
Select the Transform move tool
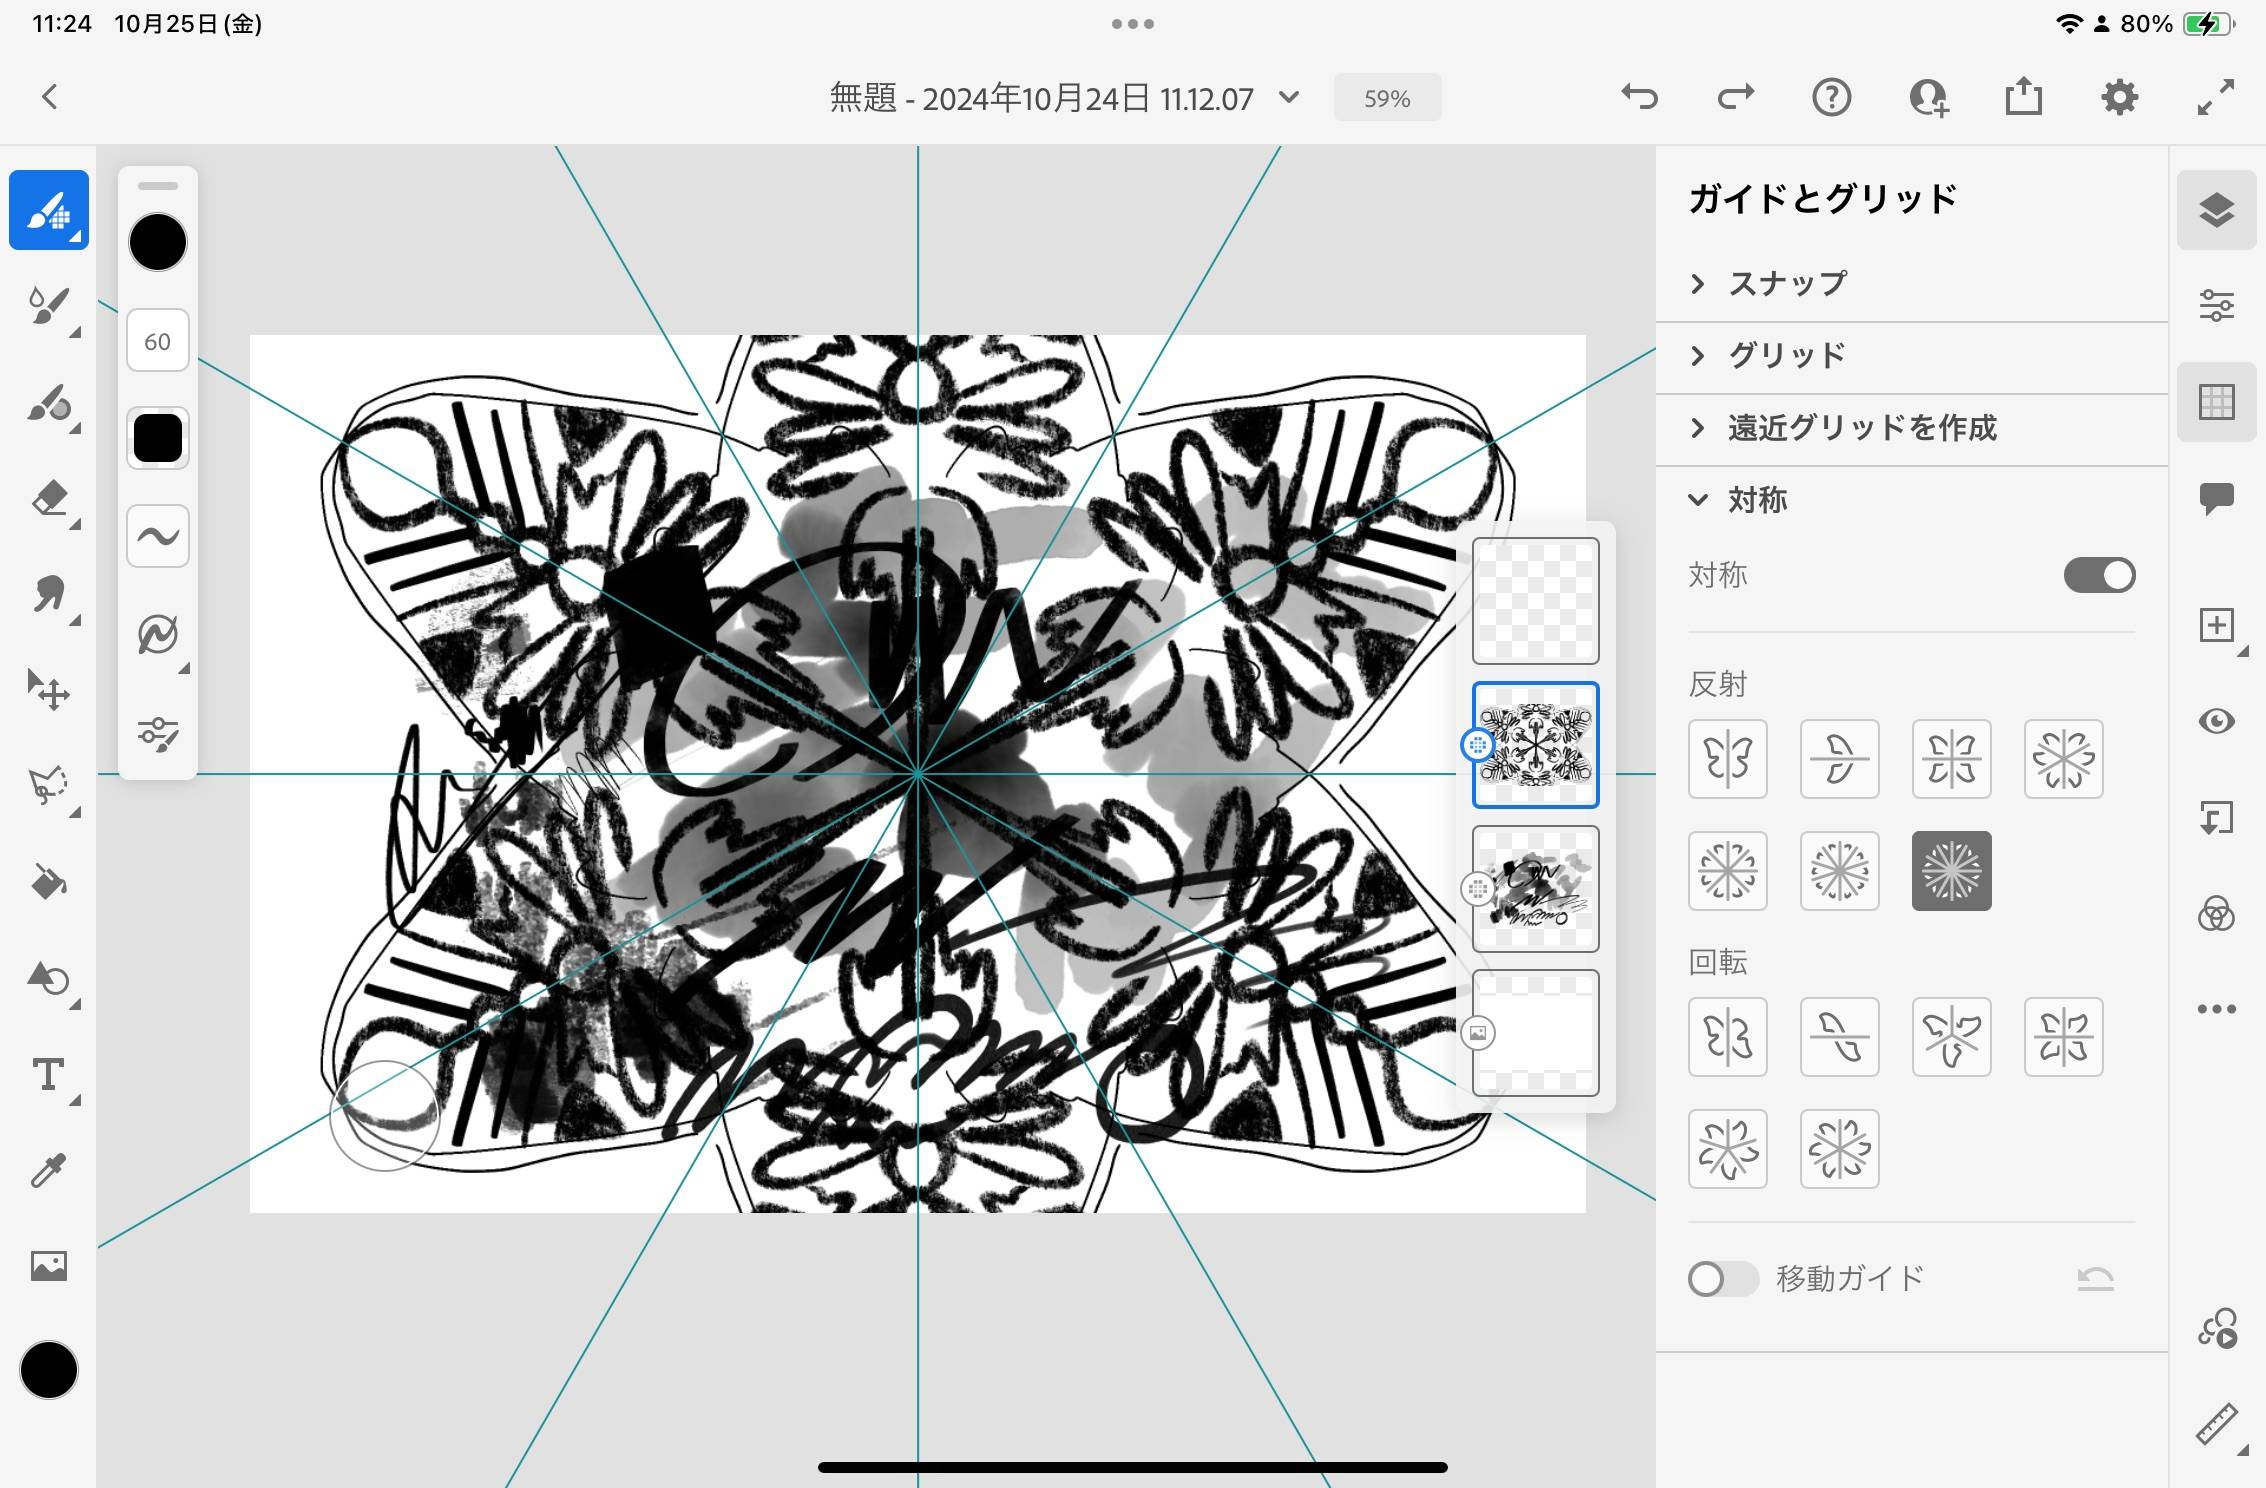click(49, 690)
